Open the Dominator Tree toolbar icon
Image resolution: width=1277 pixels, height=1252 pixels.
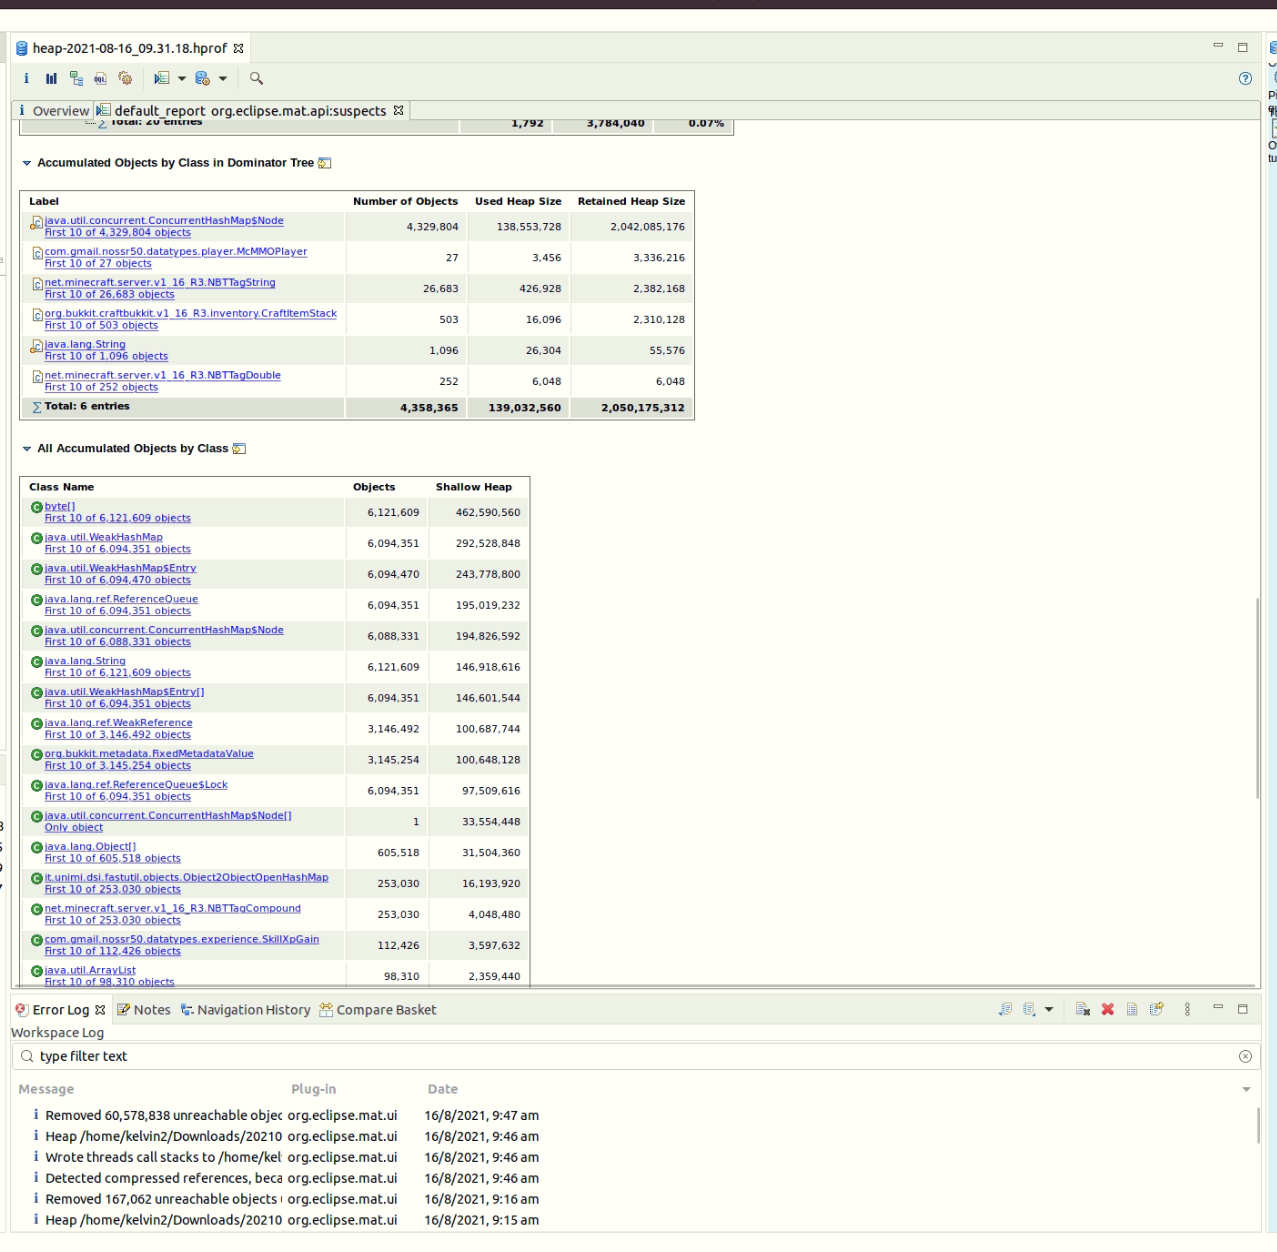pos(76,78)
